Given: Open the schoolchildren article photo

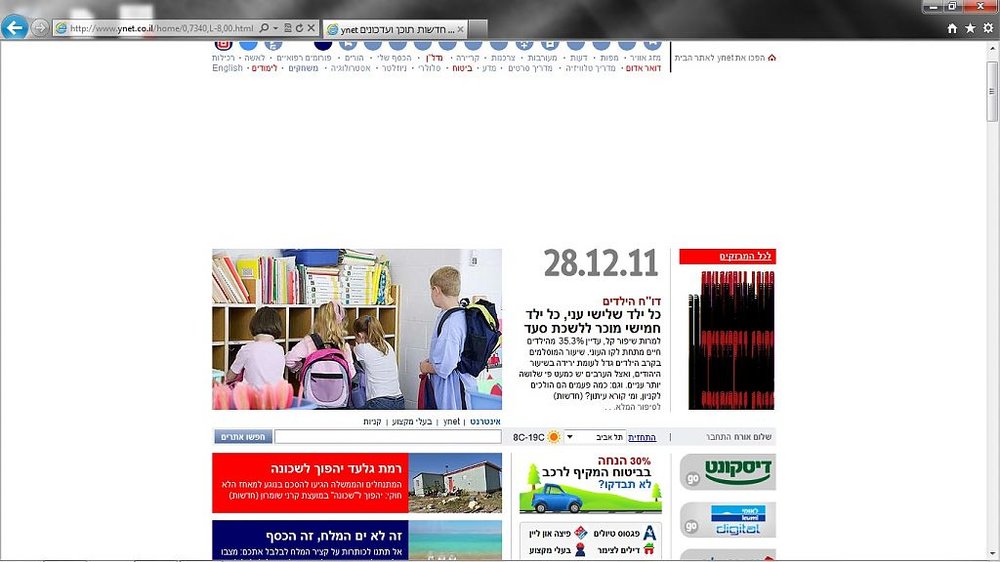Looking at the screenshot, I should tap(357, 329).
